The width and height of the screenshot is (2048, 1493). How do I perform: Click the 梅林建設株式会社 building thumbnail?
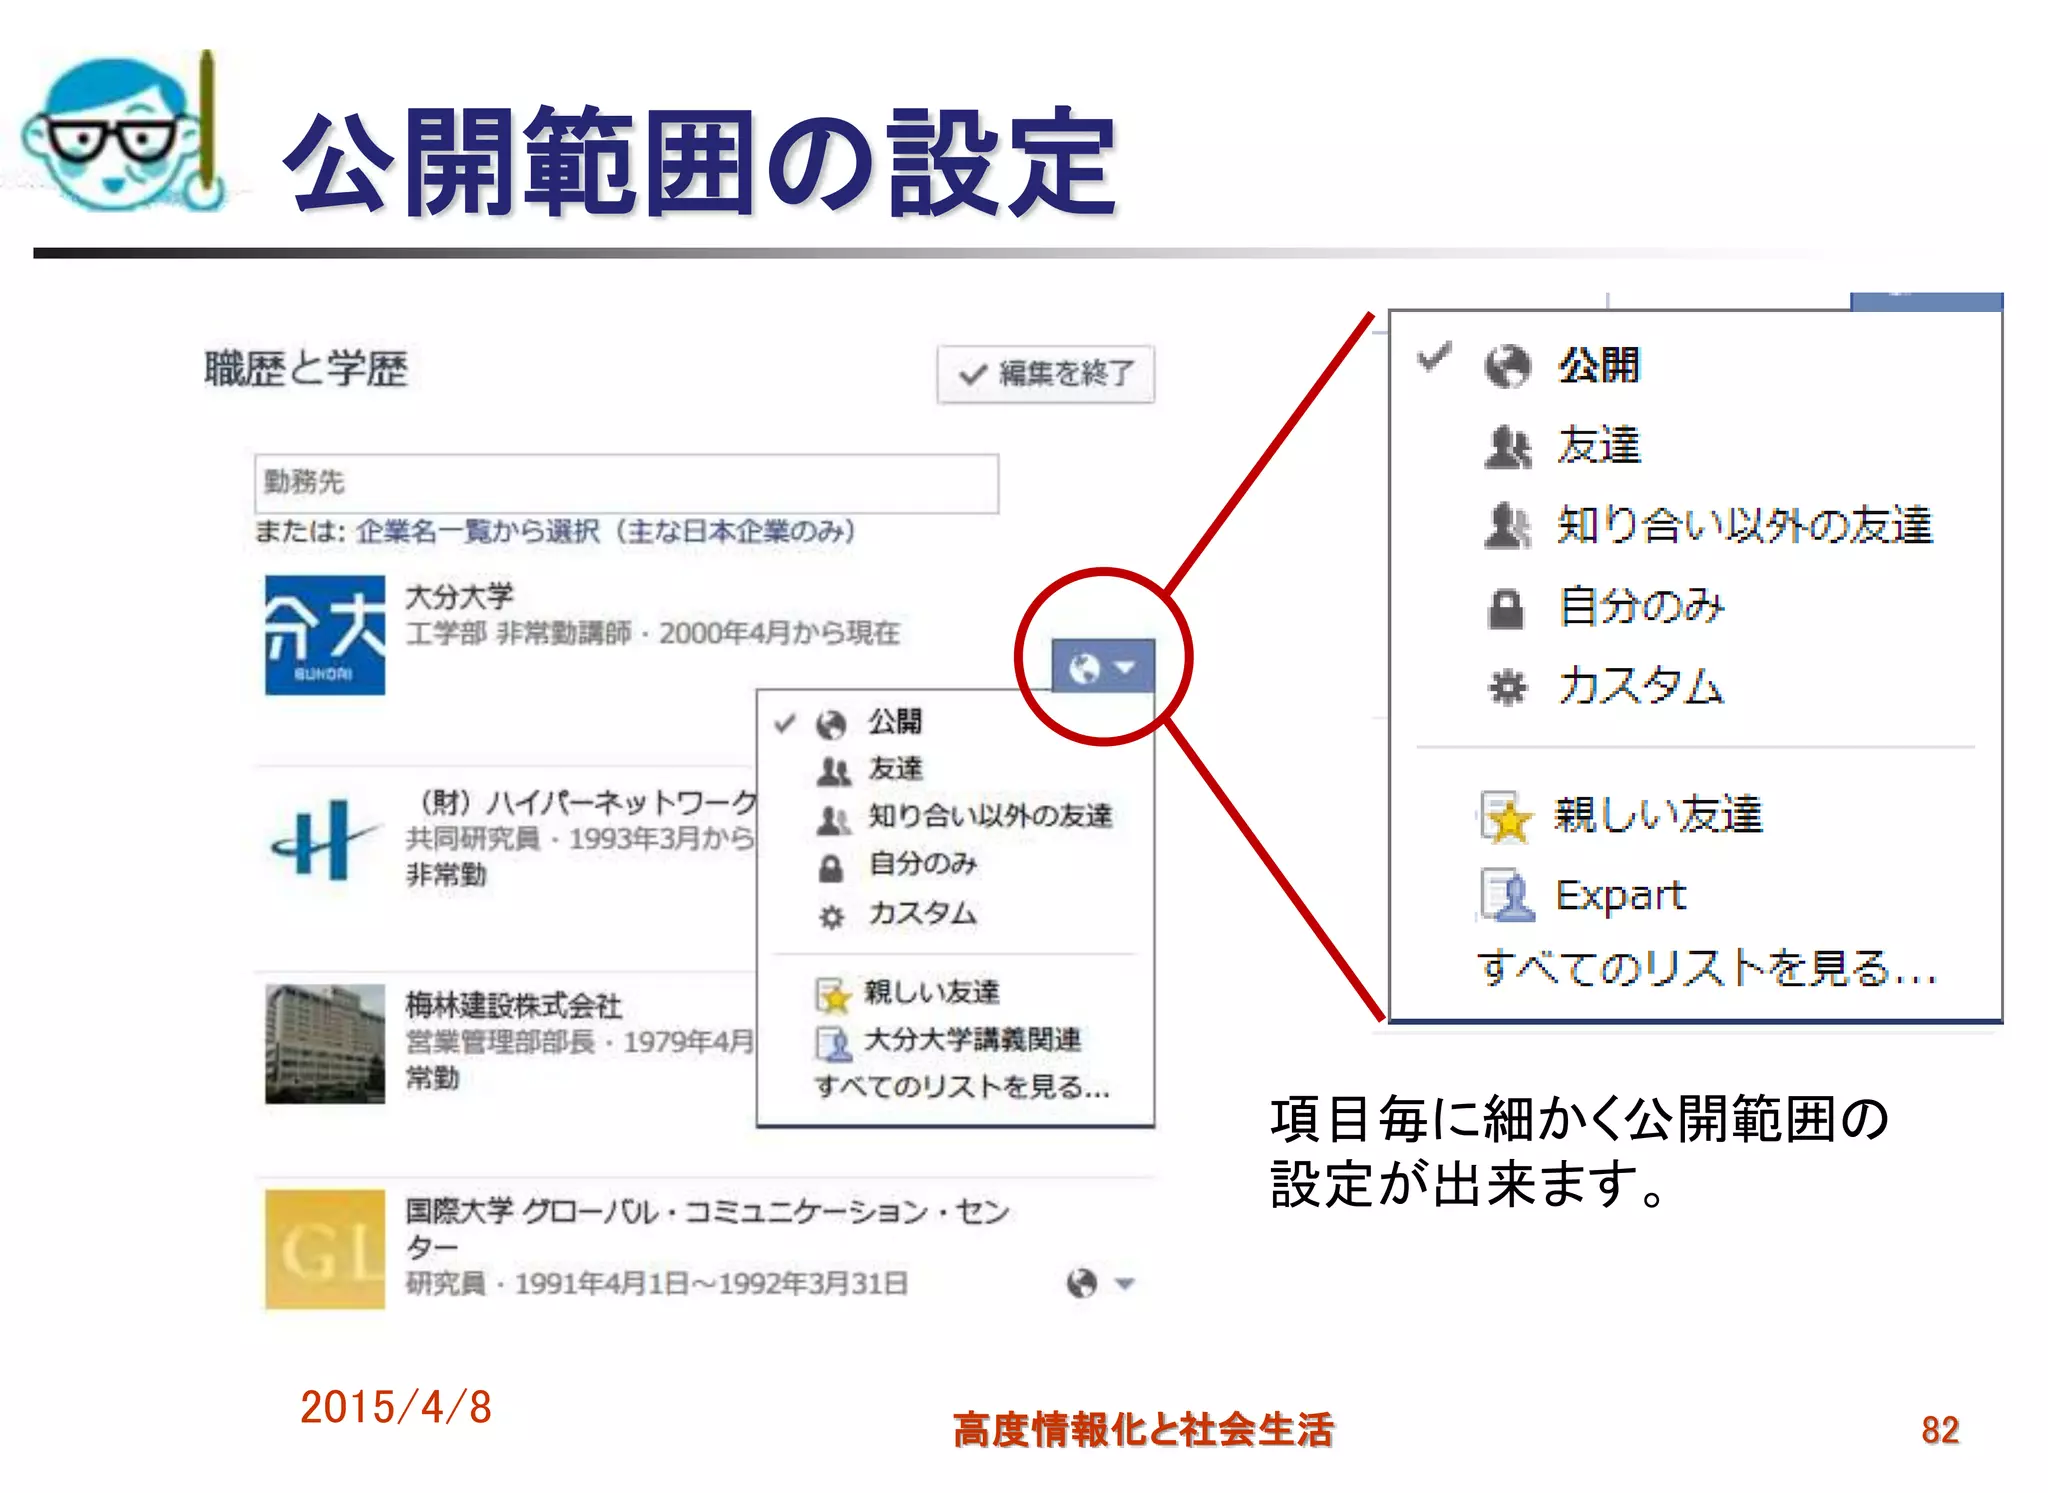324,1043
